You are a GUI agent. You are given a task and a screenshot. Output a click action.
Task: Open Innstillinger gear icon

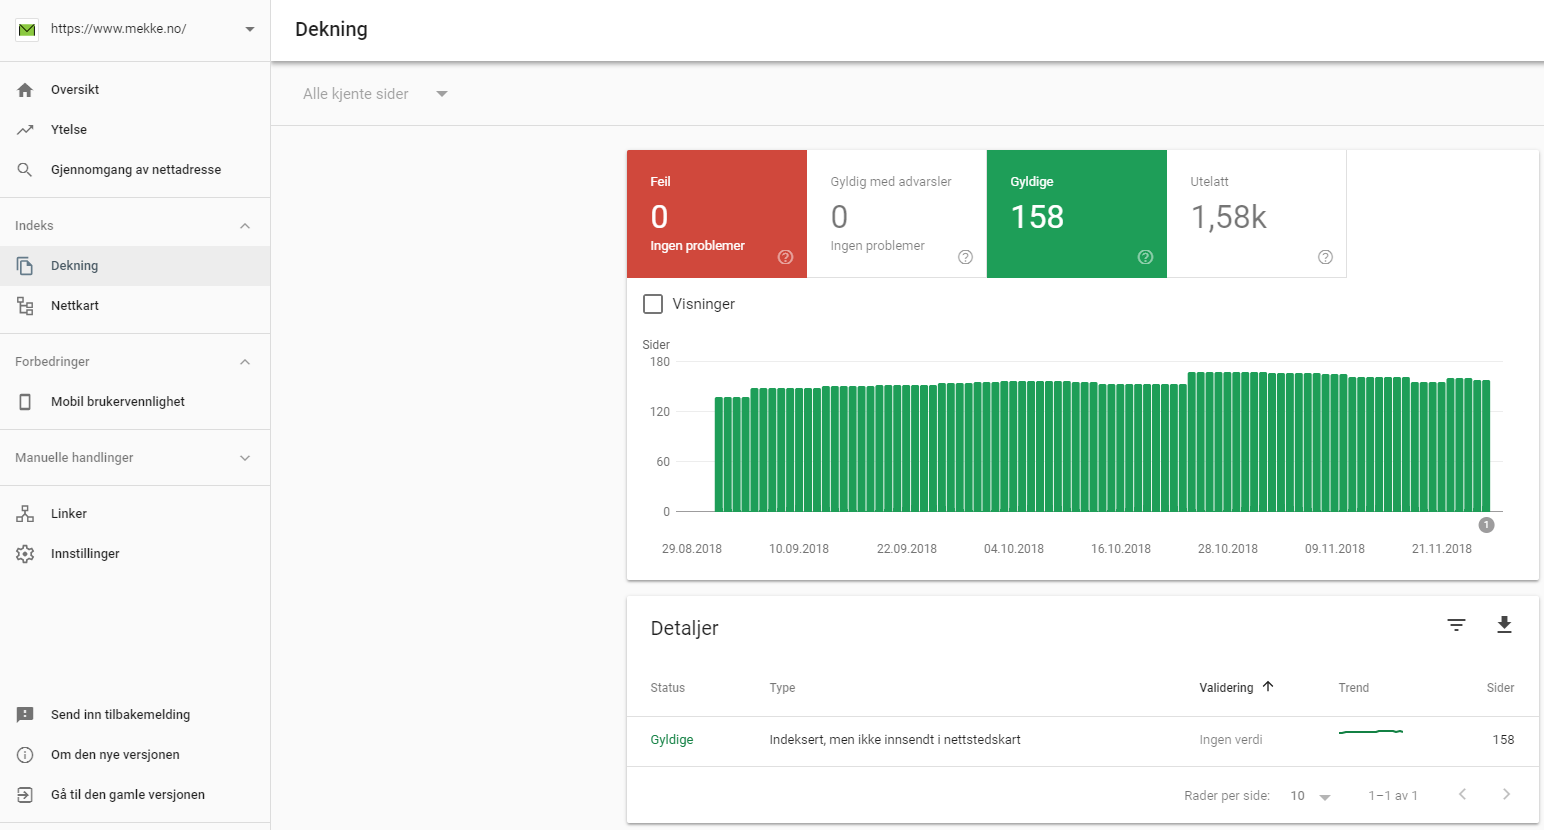25,554
